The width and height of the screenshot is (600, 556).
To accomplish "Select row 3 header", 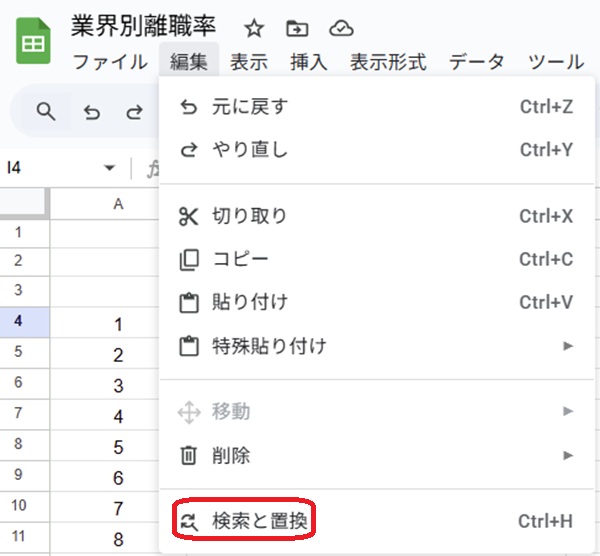I will pyautogui.click(x=24, y=291).
